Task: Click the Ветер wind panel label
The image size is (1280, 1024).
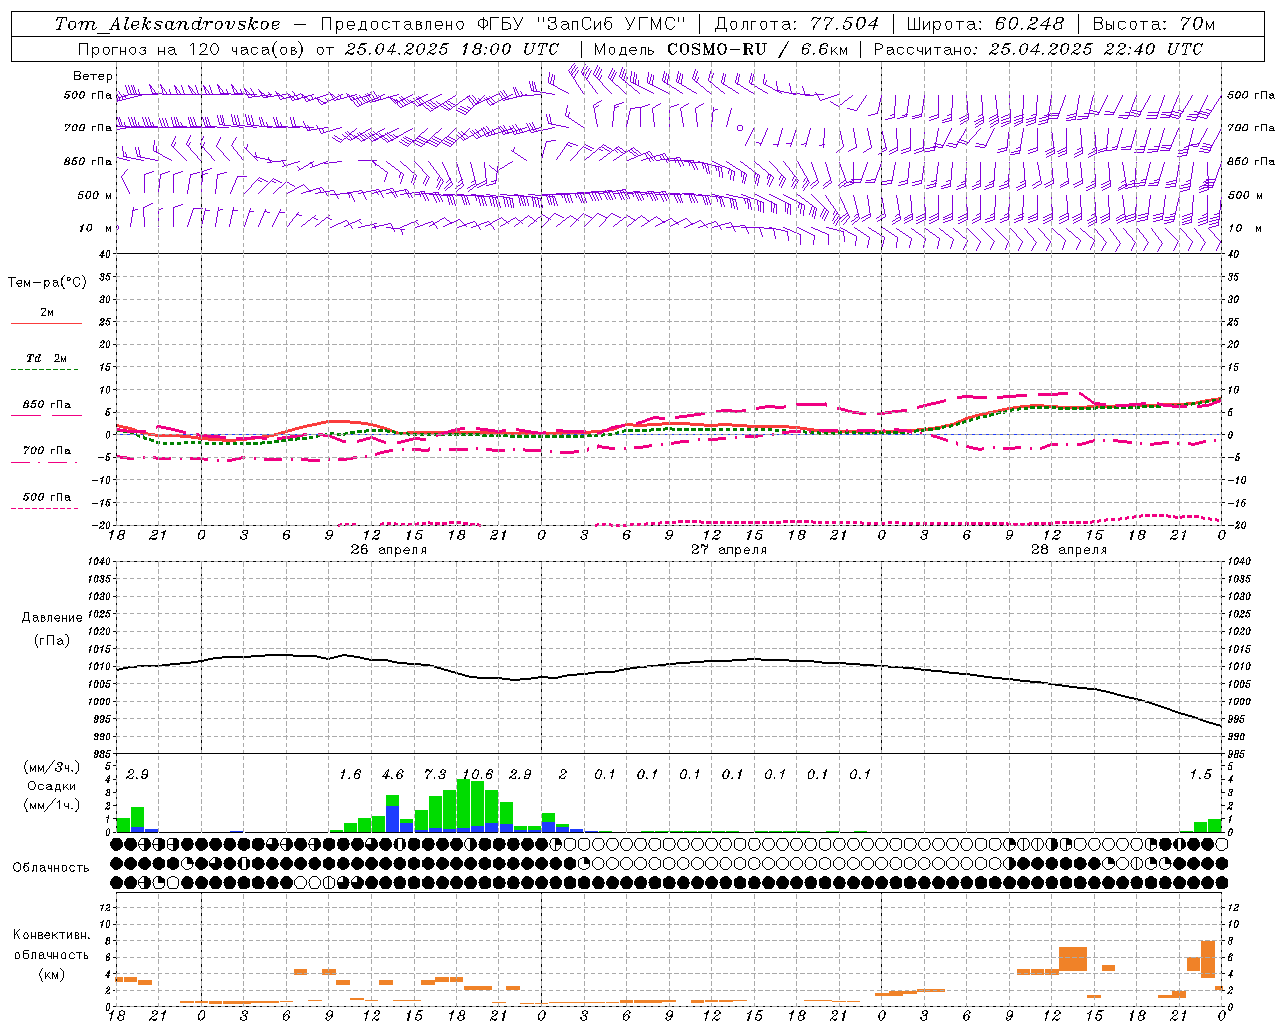Action: click(x=92, y=76)
